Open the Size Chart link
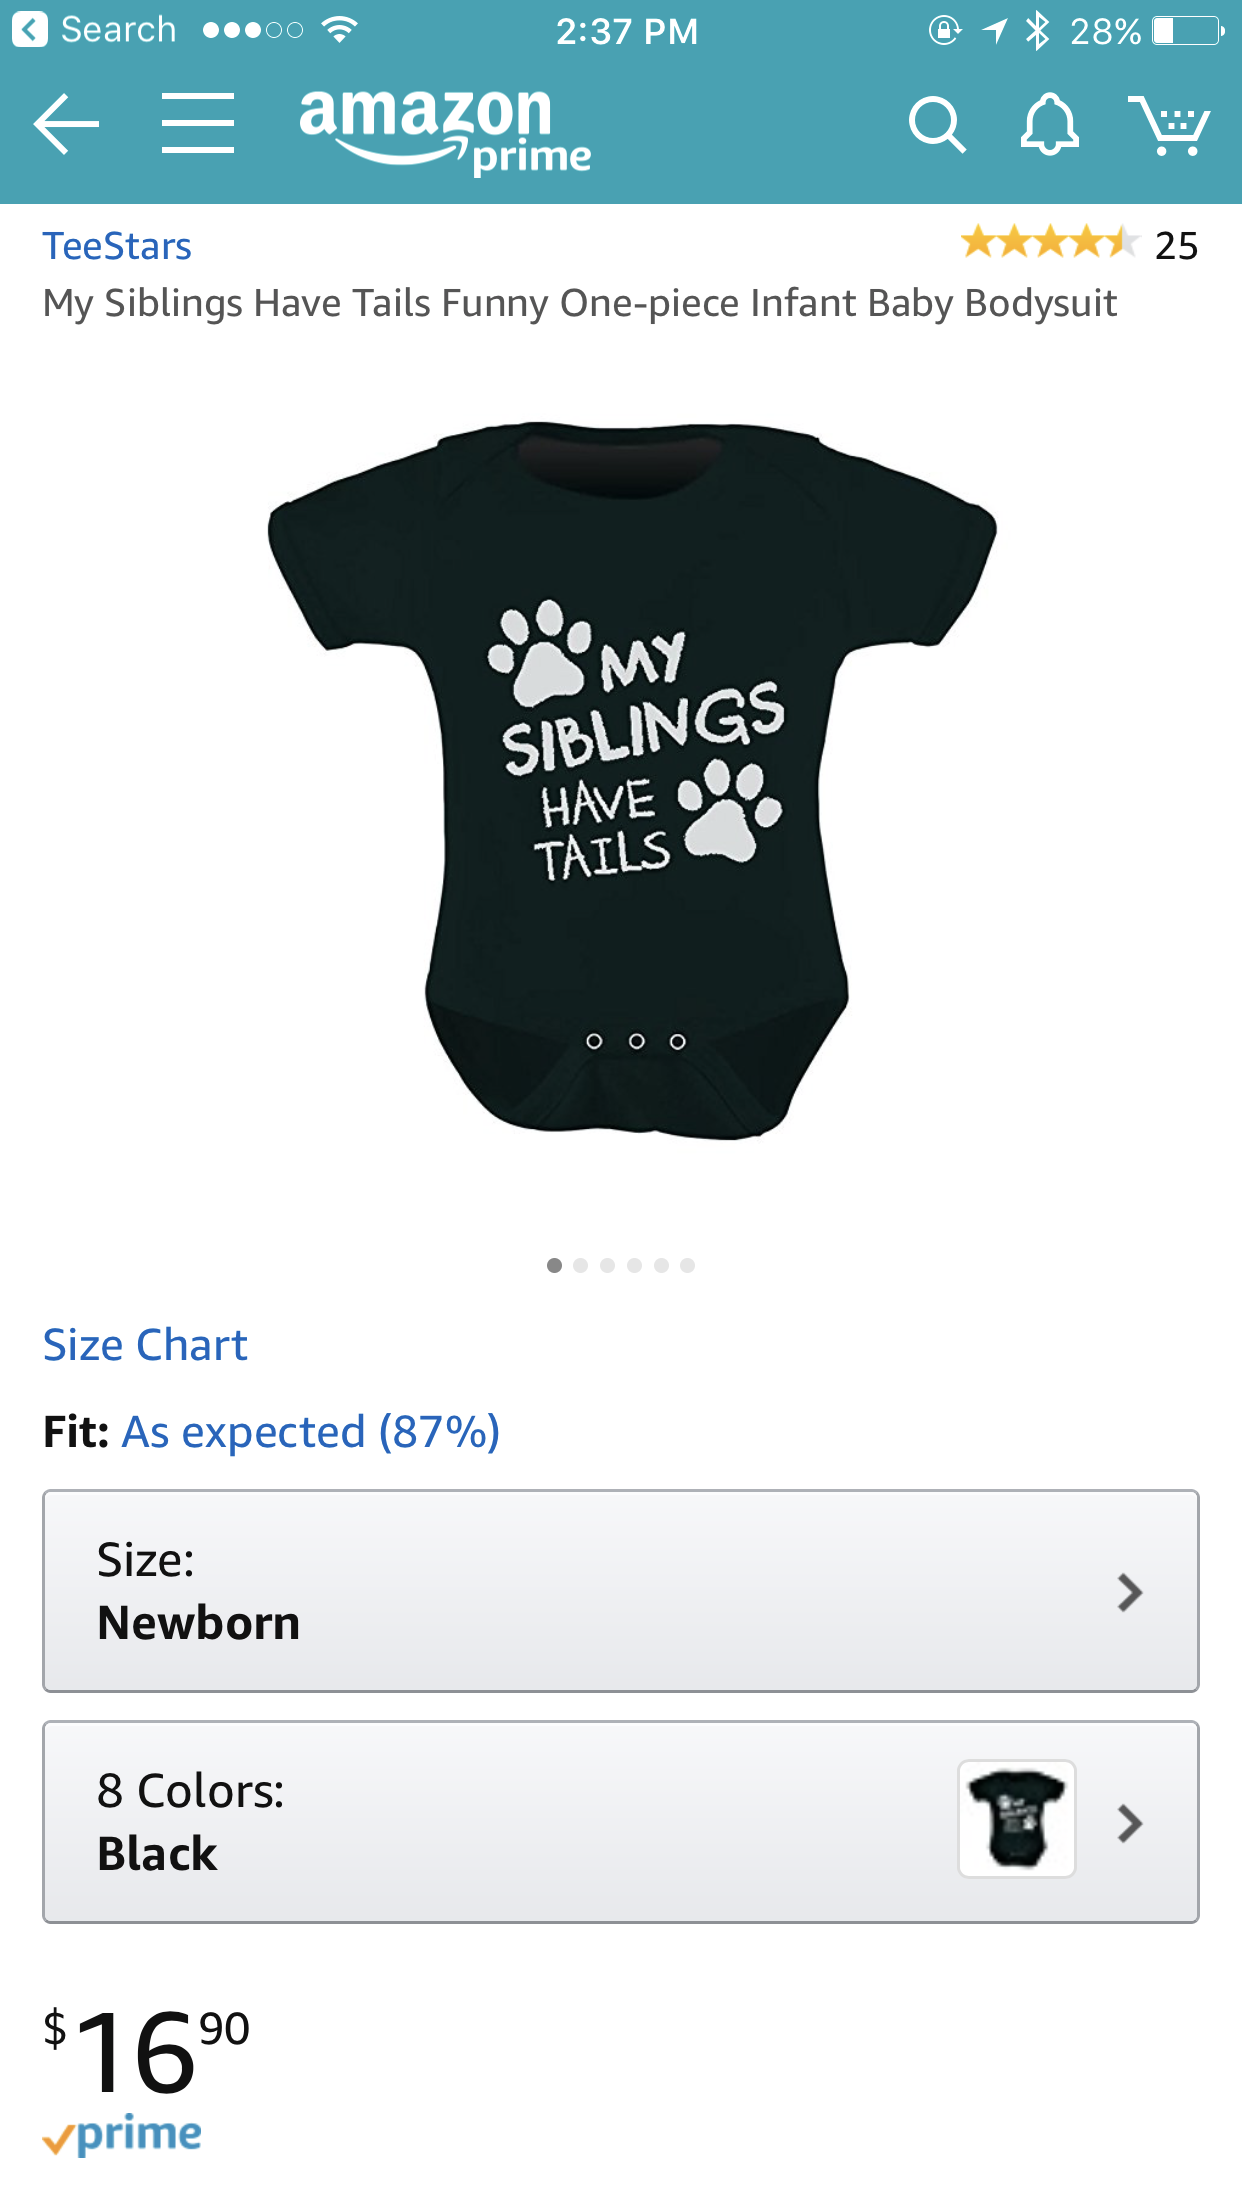1242x2208 pixels. [145, 1345]
